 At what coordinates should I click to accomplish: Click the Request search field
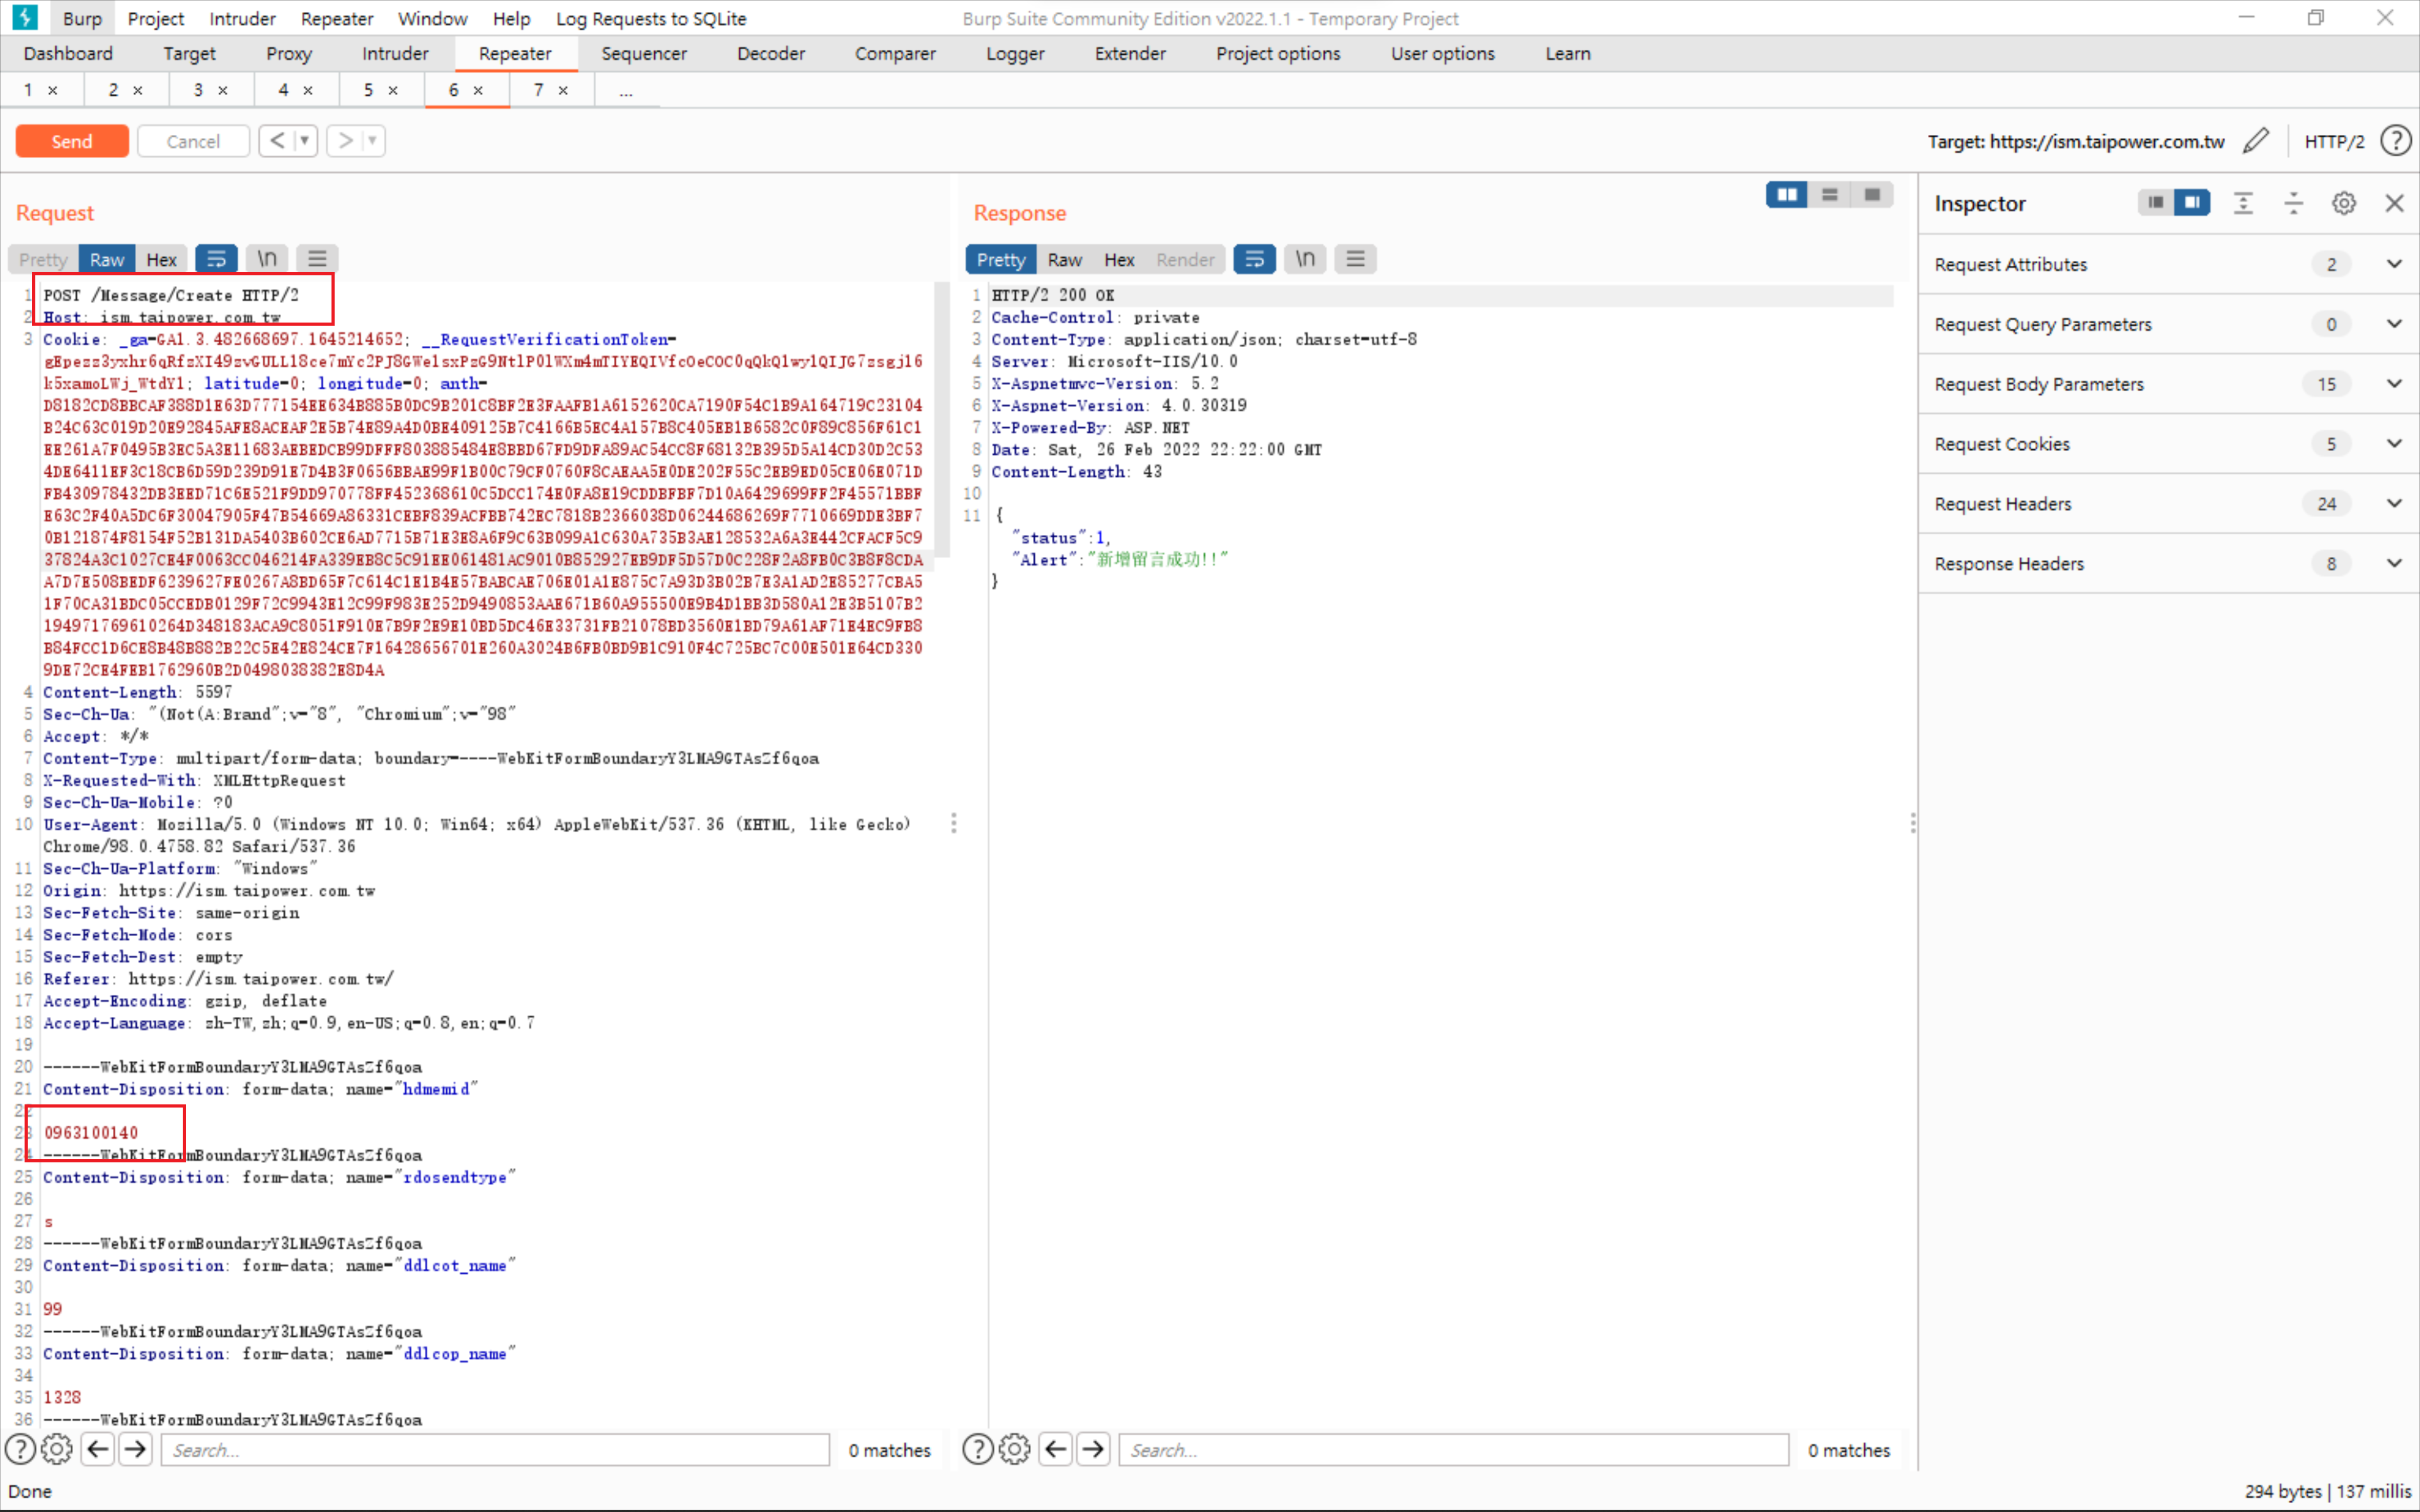(495, 1450)
